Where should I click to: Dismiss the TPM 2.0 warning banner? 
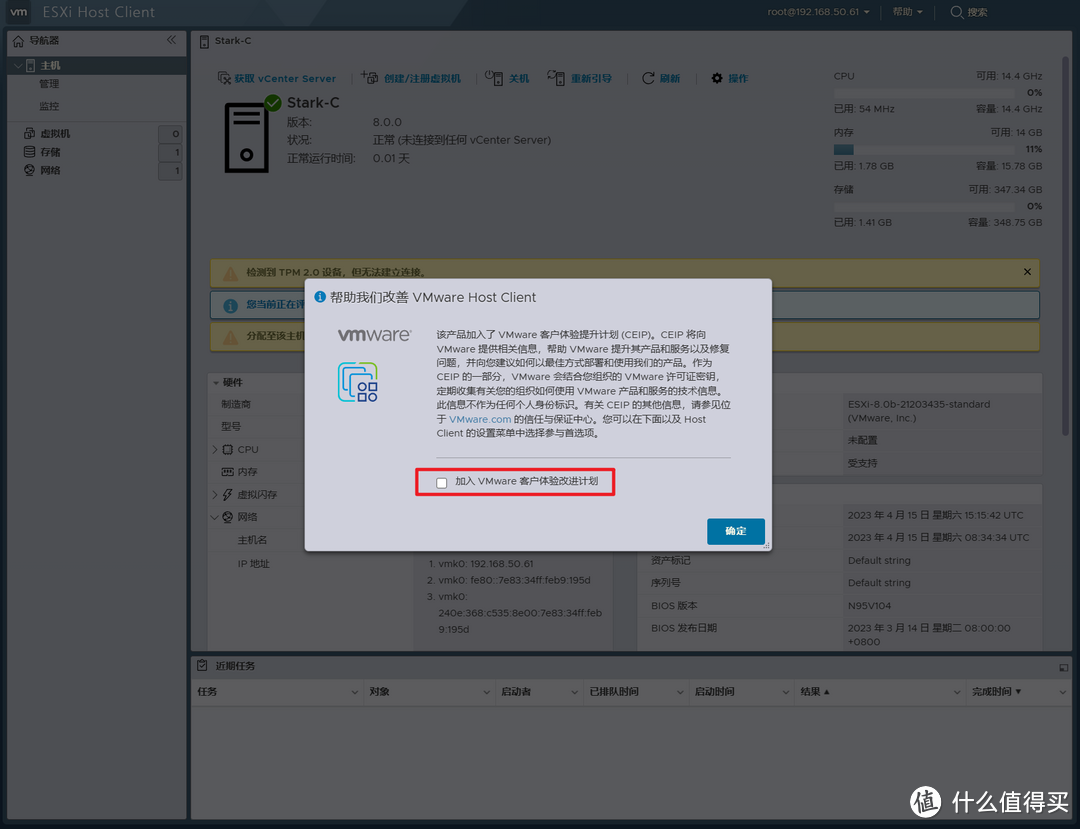click(1027, 272)
